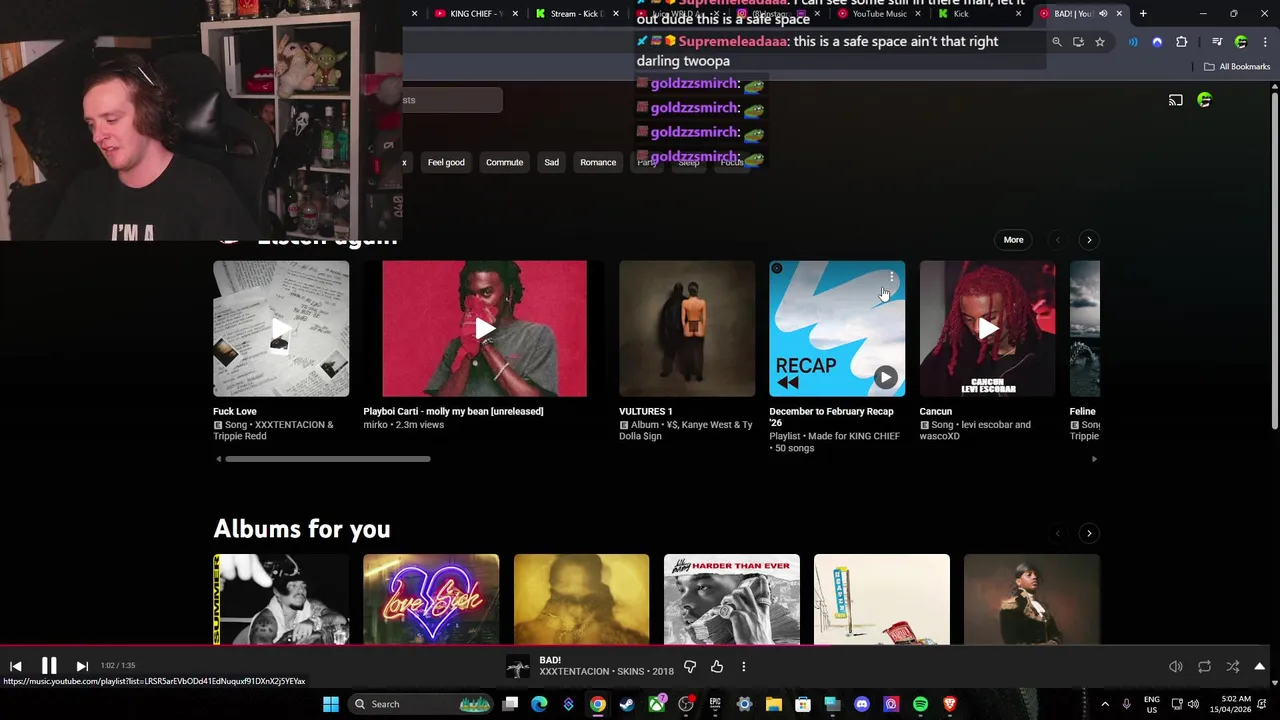This screenshot has height=720, width=1280.
Task: Open the Harder Than Ever album cover
Action: pos(732,599)
